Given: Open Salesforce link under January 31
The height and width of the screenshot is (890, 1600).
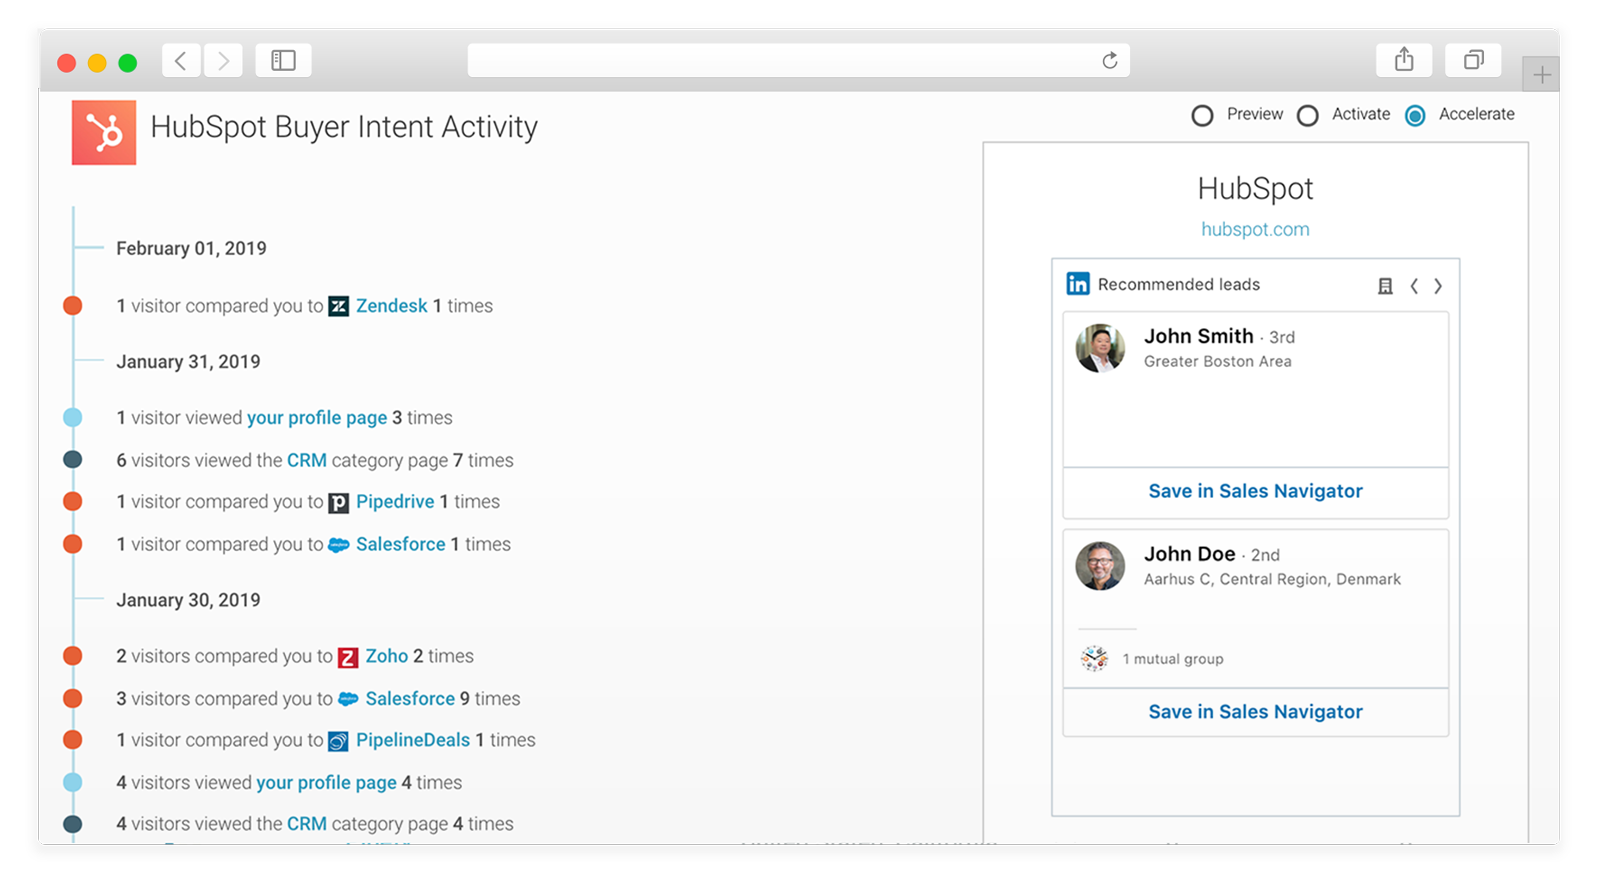Looking at the screenshot, I should (401, 544).
